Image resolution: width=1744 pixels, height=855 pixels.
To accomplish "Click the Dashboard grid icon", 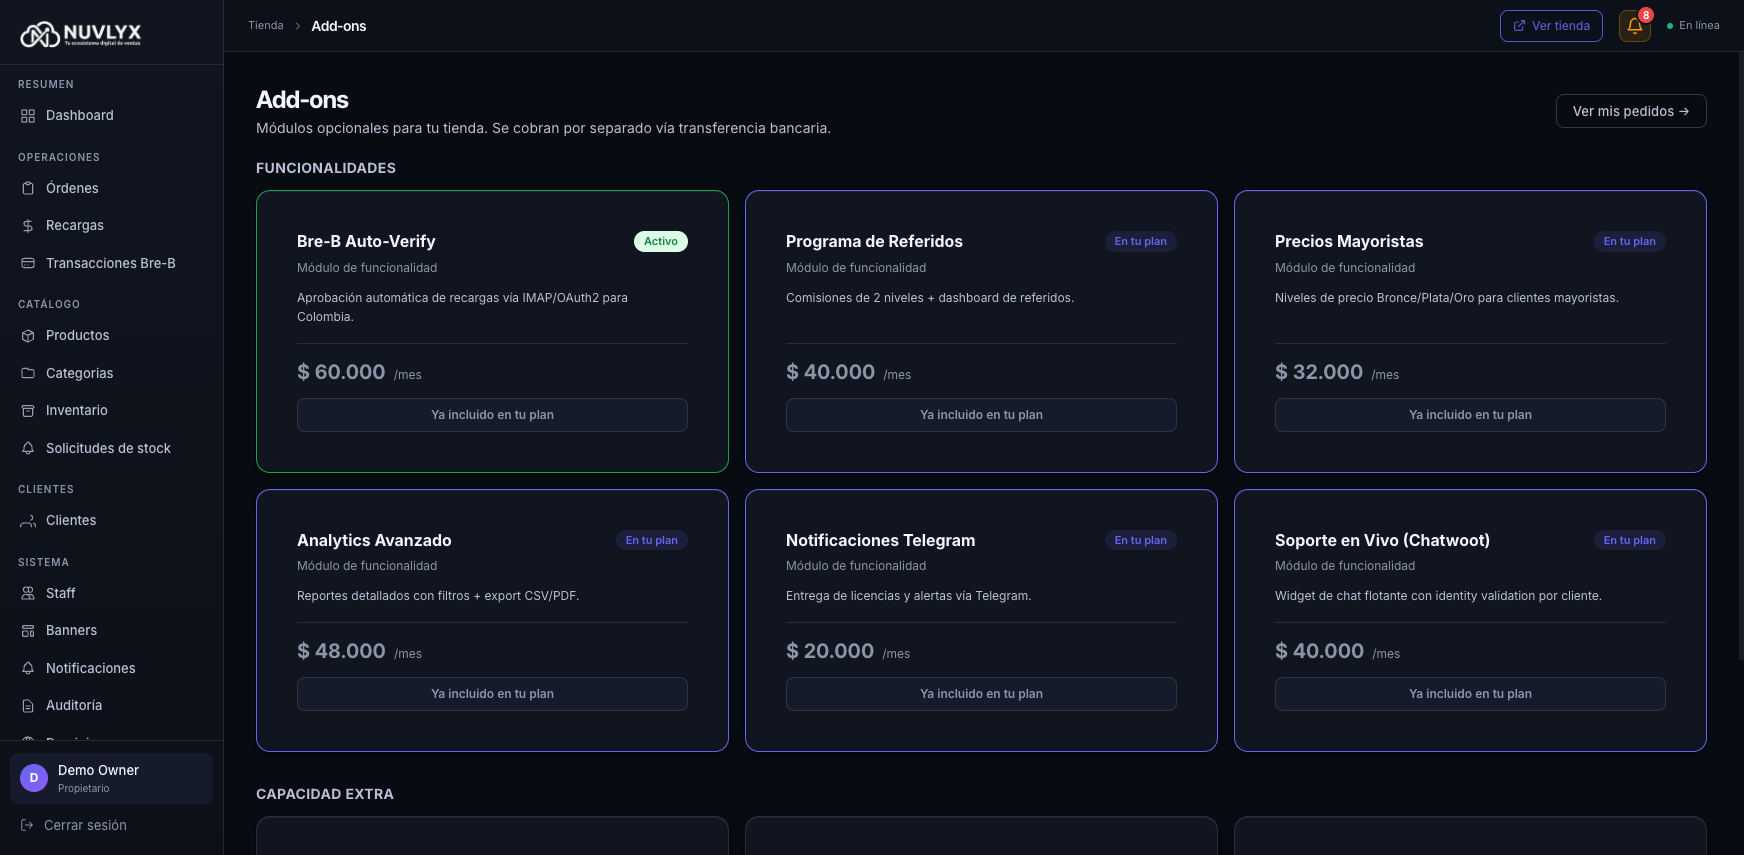I will tap(28, 116).
